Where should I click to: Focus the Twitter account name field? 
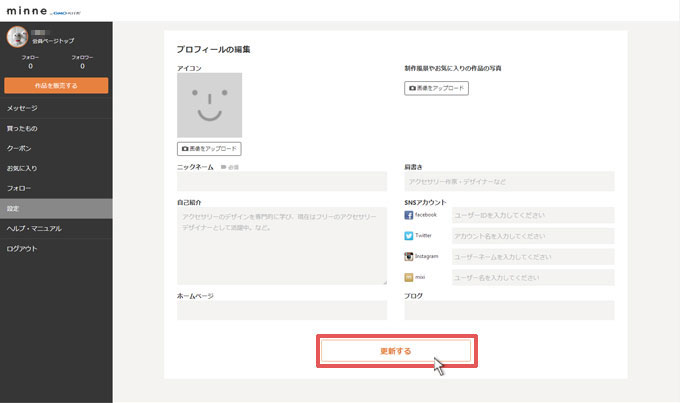point(533,236)
